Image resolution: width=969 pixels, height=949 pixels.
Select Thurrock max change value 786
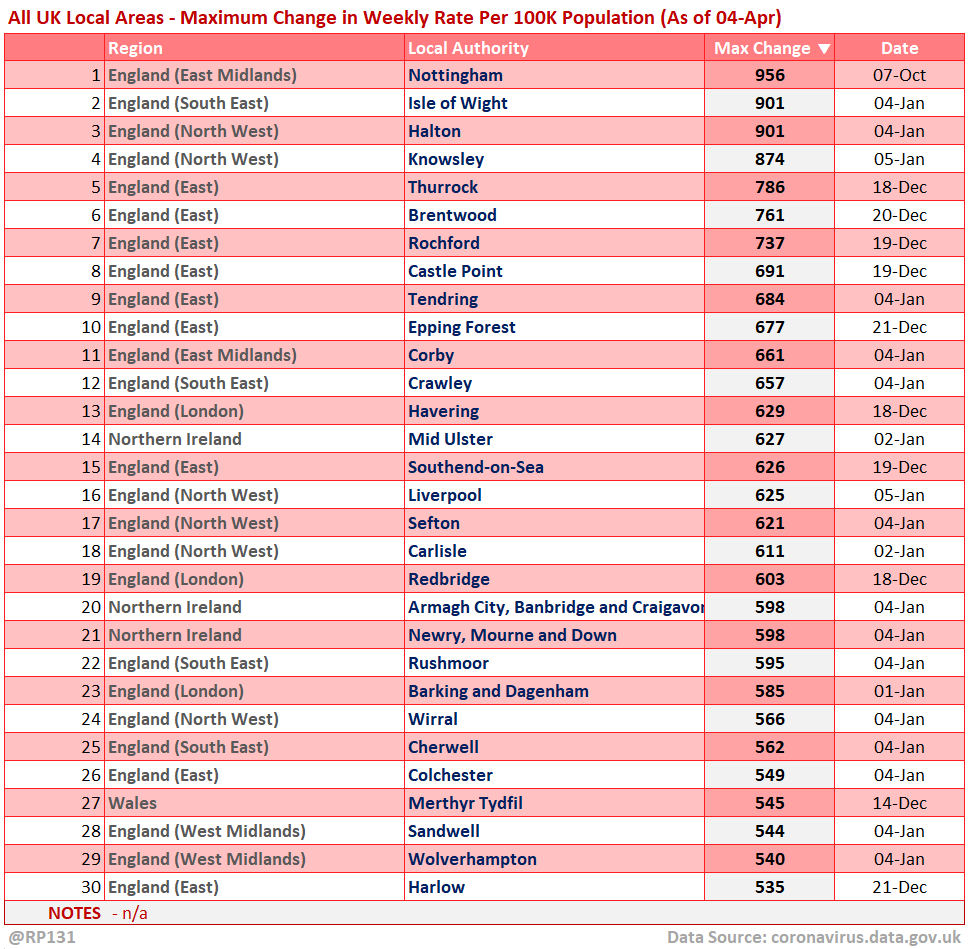770,187
